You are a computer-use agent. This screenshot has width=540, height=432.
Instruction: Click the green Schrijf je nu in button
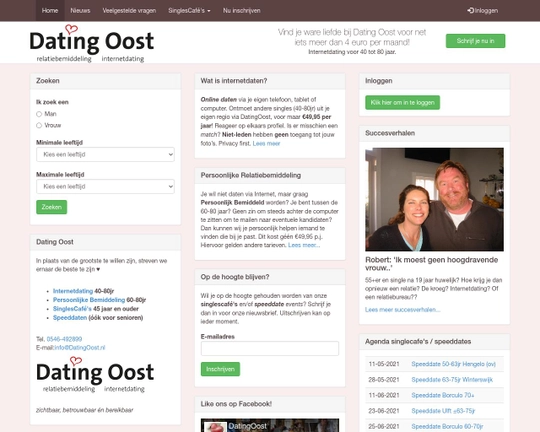475,41
